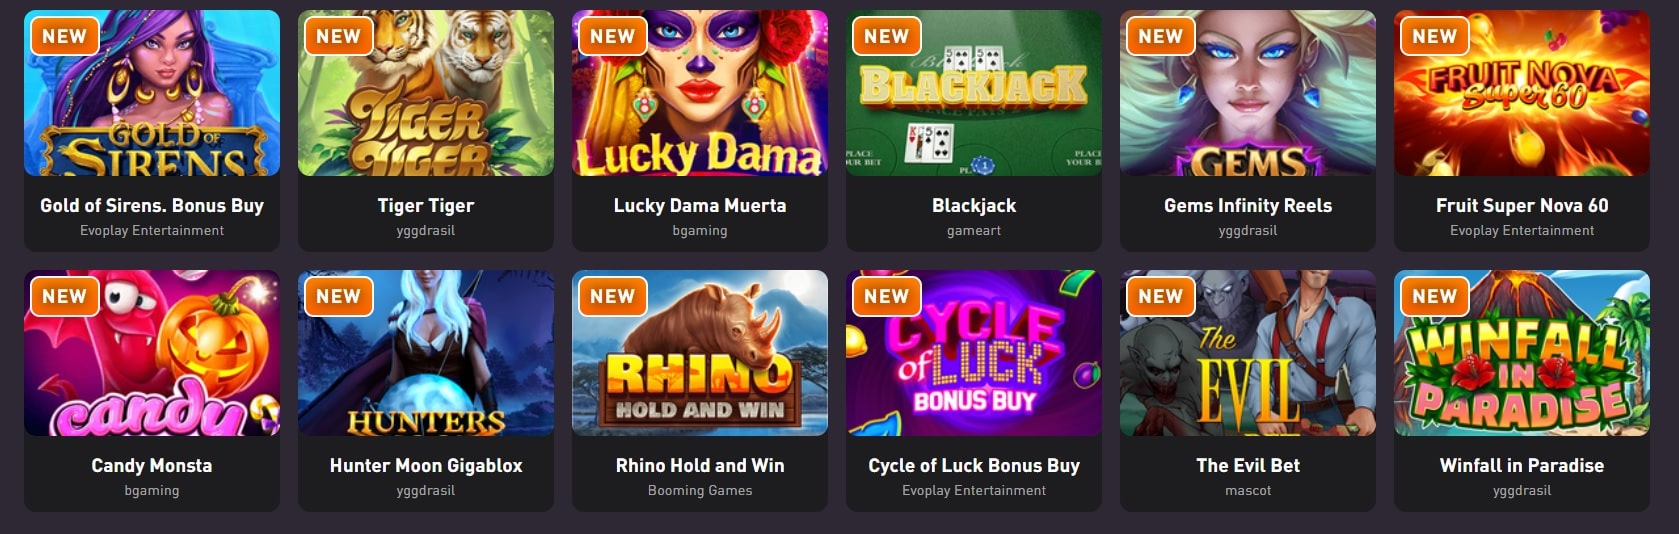Screen dimensions: 1679x534
Task: Click the Cycle of Luck Bonus Buy image
Action: 974,353
